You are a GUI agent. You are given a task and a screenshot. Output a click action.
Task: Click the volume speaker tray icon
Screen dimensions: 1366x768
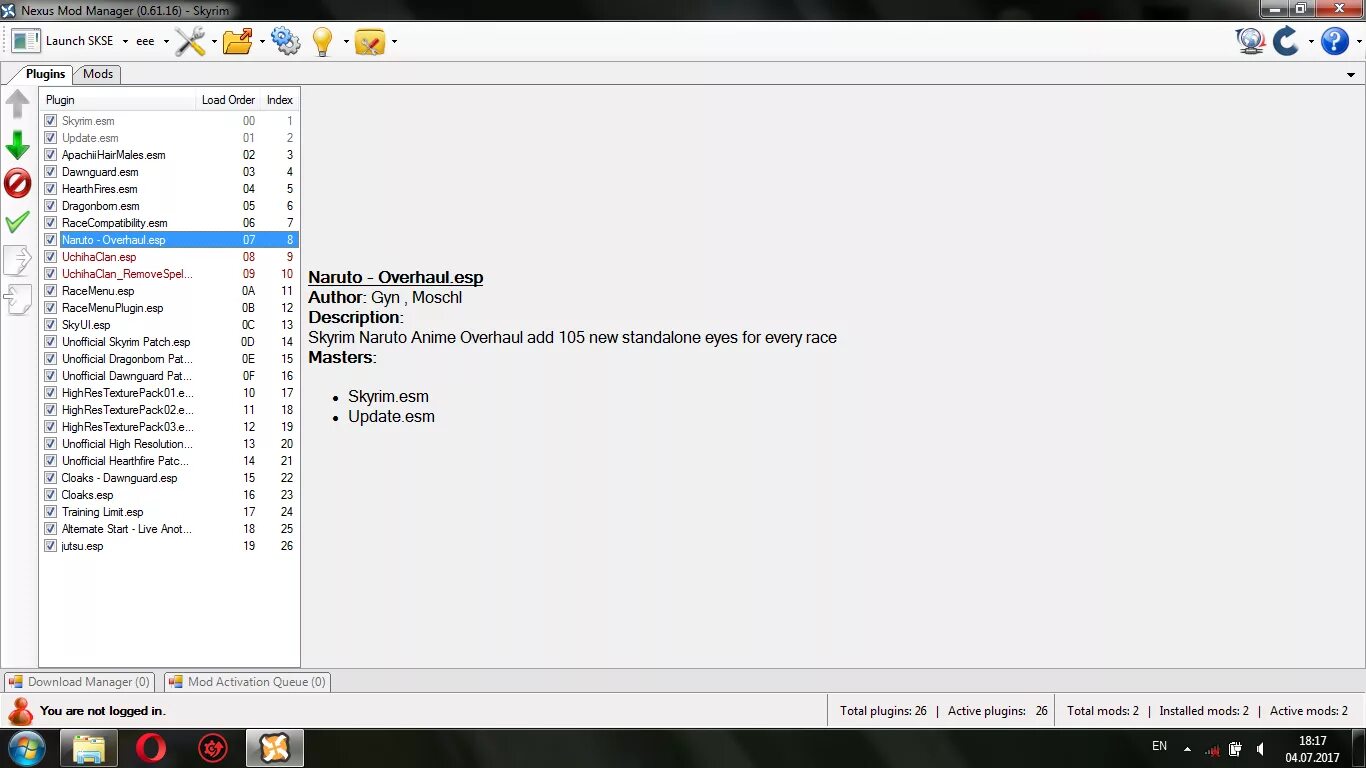(x=1260, y=749)
